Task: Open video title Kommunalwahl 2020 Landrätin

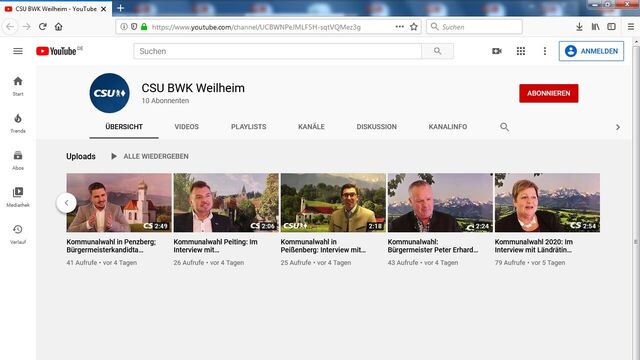Action: [533, 246]
